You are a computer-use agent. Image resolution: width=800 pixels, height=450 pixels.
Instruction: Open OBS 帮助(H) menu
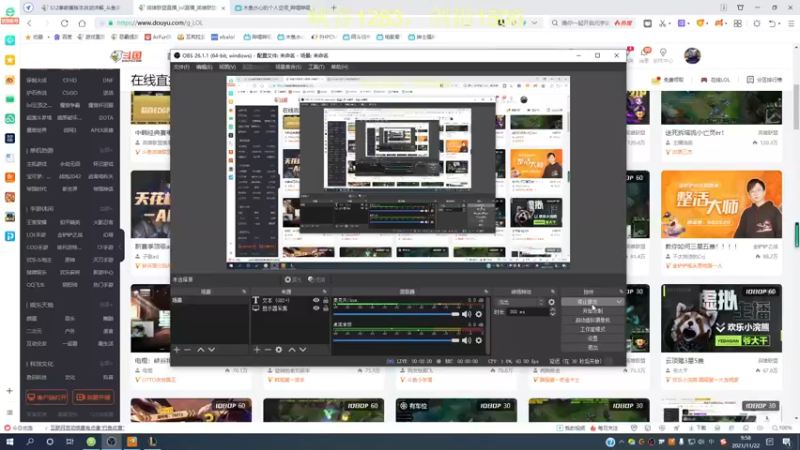tap(340, 67)
